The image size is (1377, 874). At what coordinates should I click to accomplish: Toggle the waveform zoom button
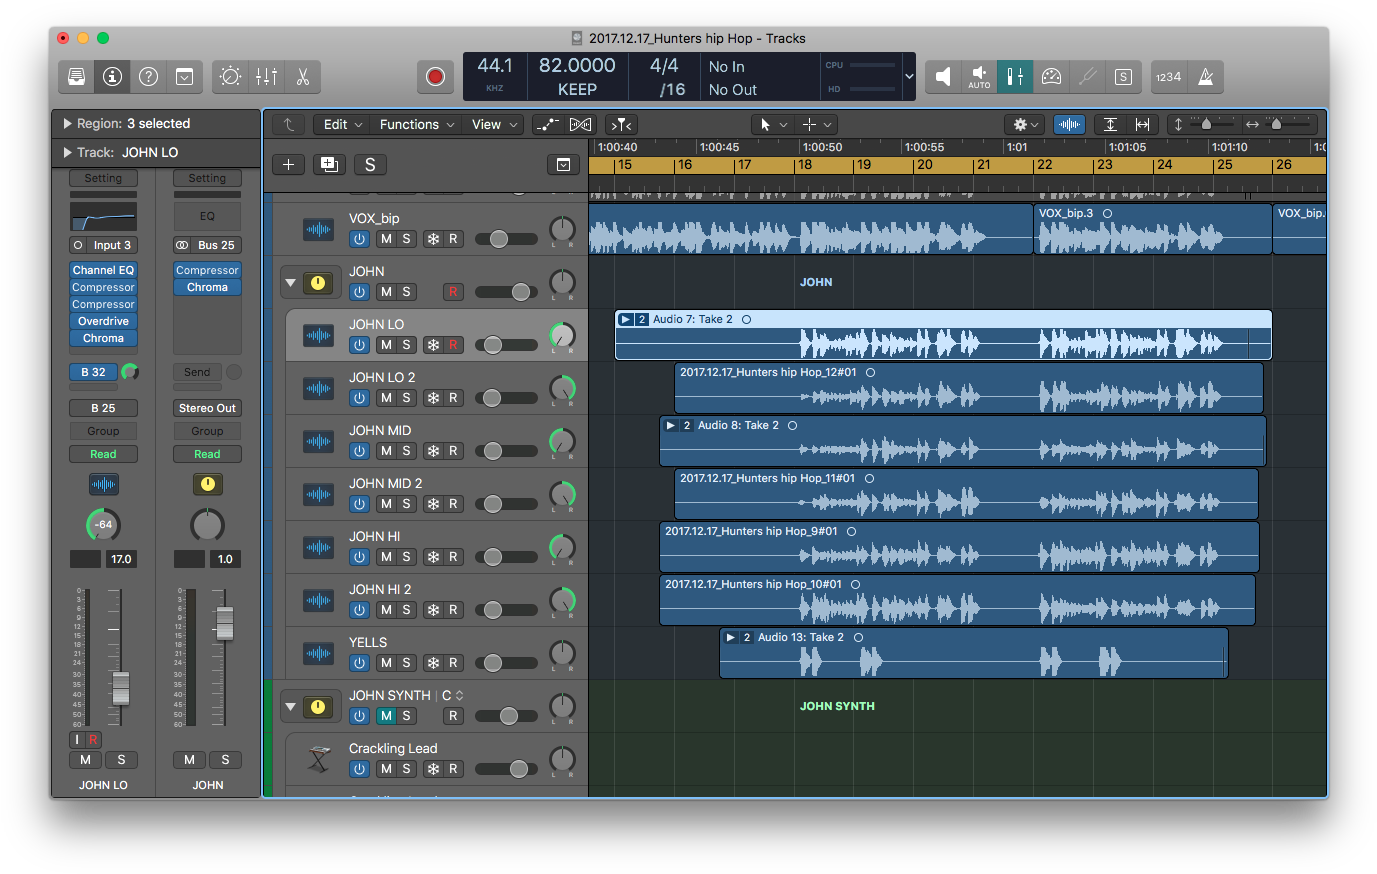(1069, 124)
